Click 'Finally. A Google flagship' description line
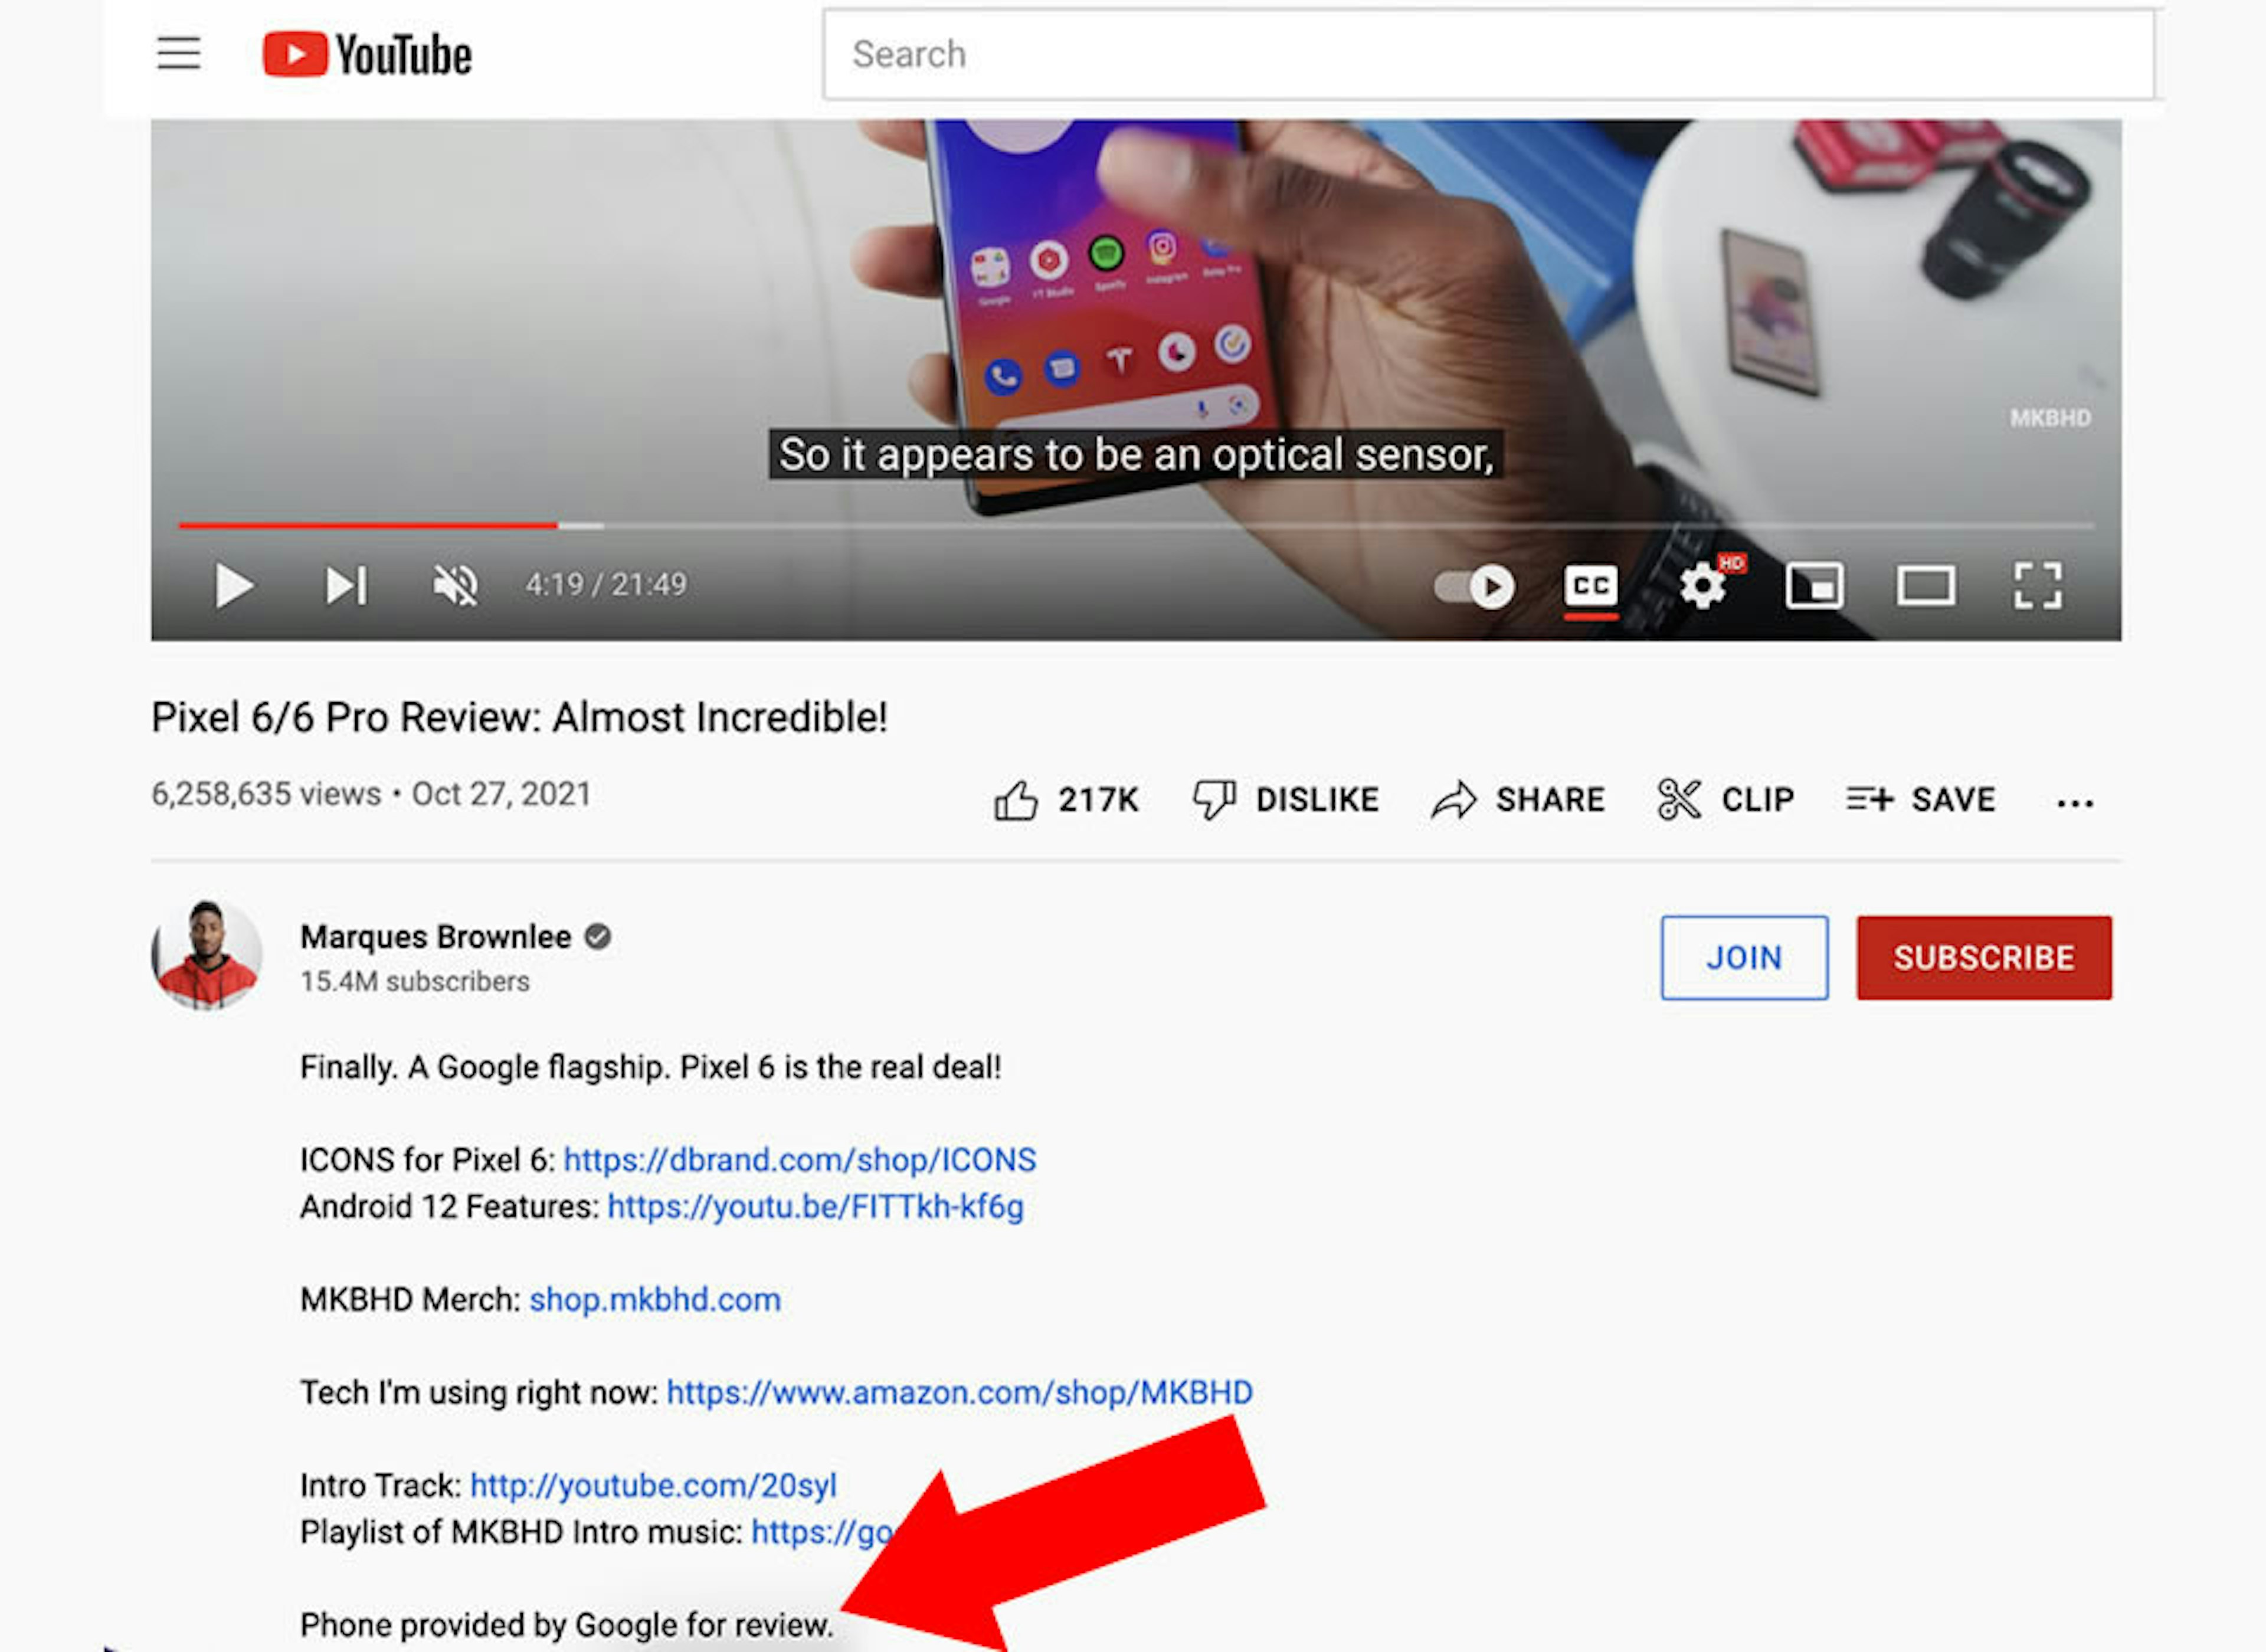 [x=651, y=1067]
